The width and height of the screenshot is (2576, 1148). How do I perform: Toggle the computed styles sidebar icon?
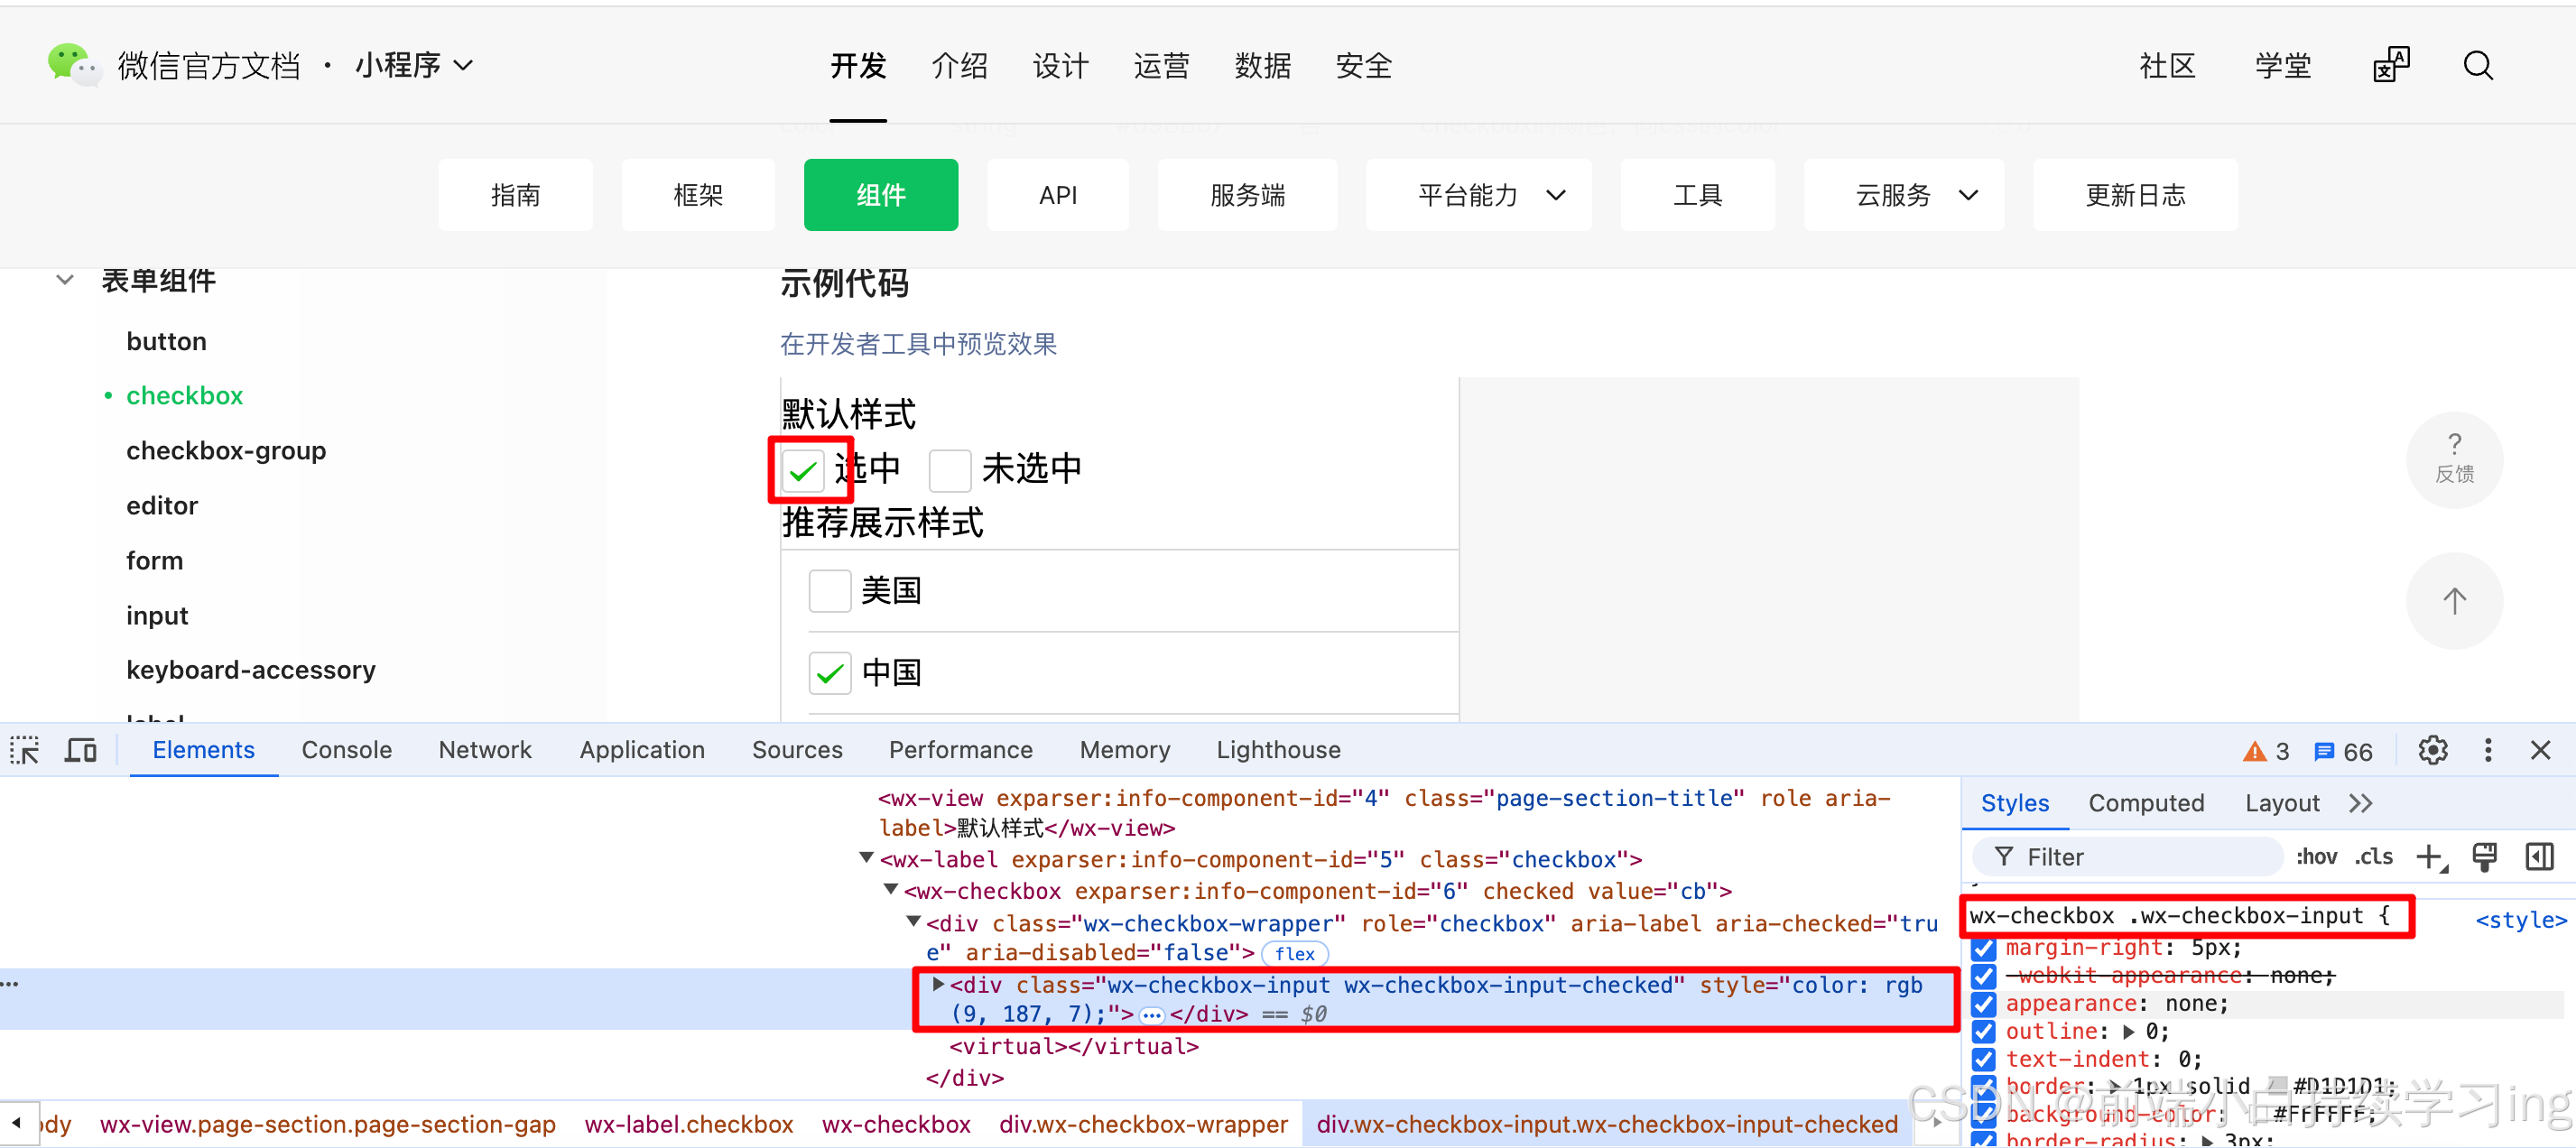[x=2538, y=857]
